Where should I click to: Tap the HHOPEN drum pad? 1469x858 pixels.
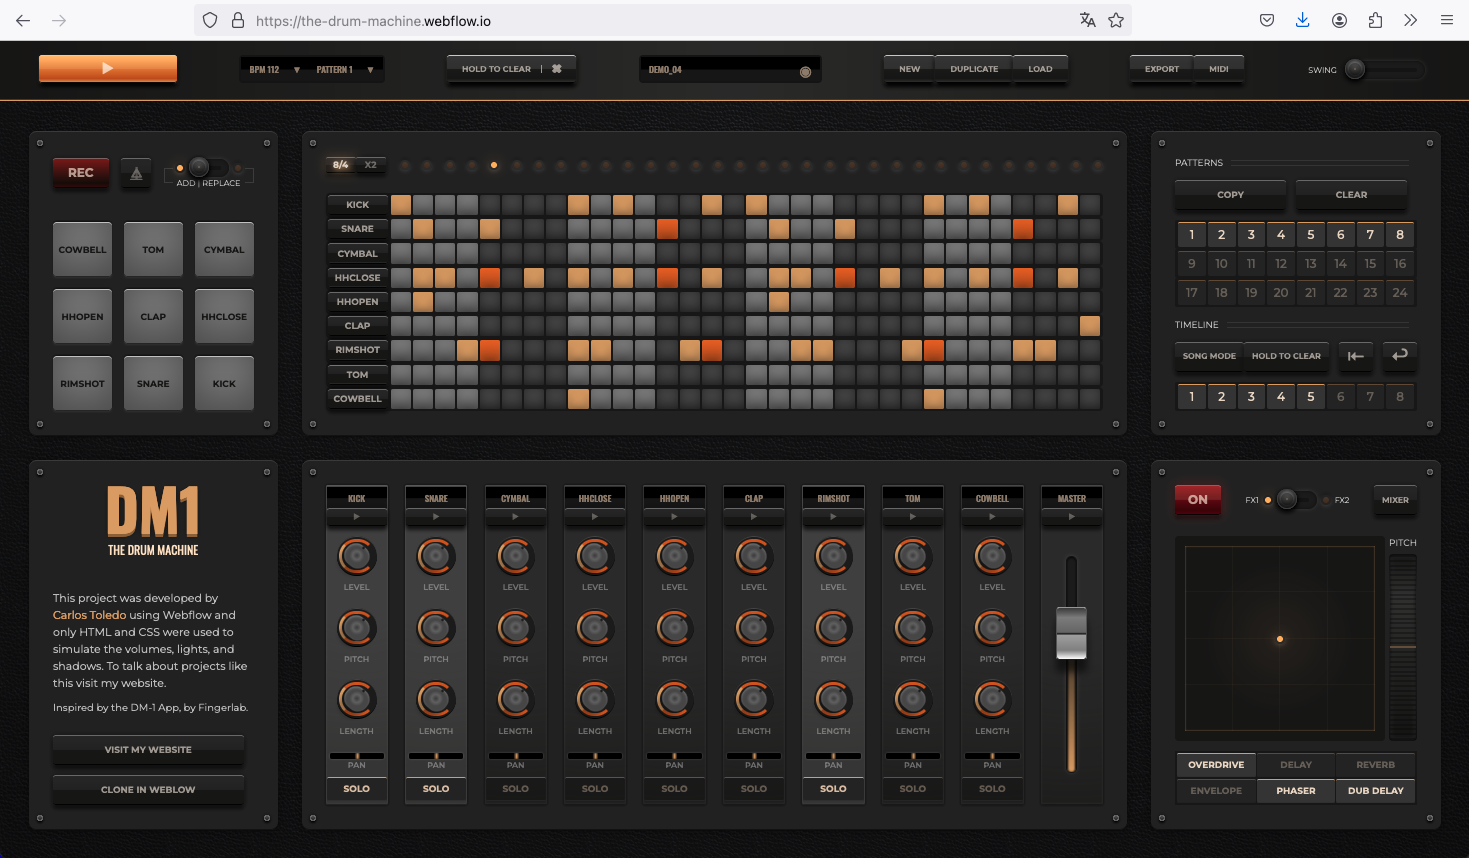click(x=83, y=316)
